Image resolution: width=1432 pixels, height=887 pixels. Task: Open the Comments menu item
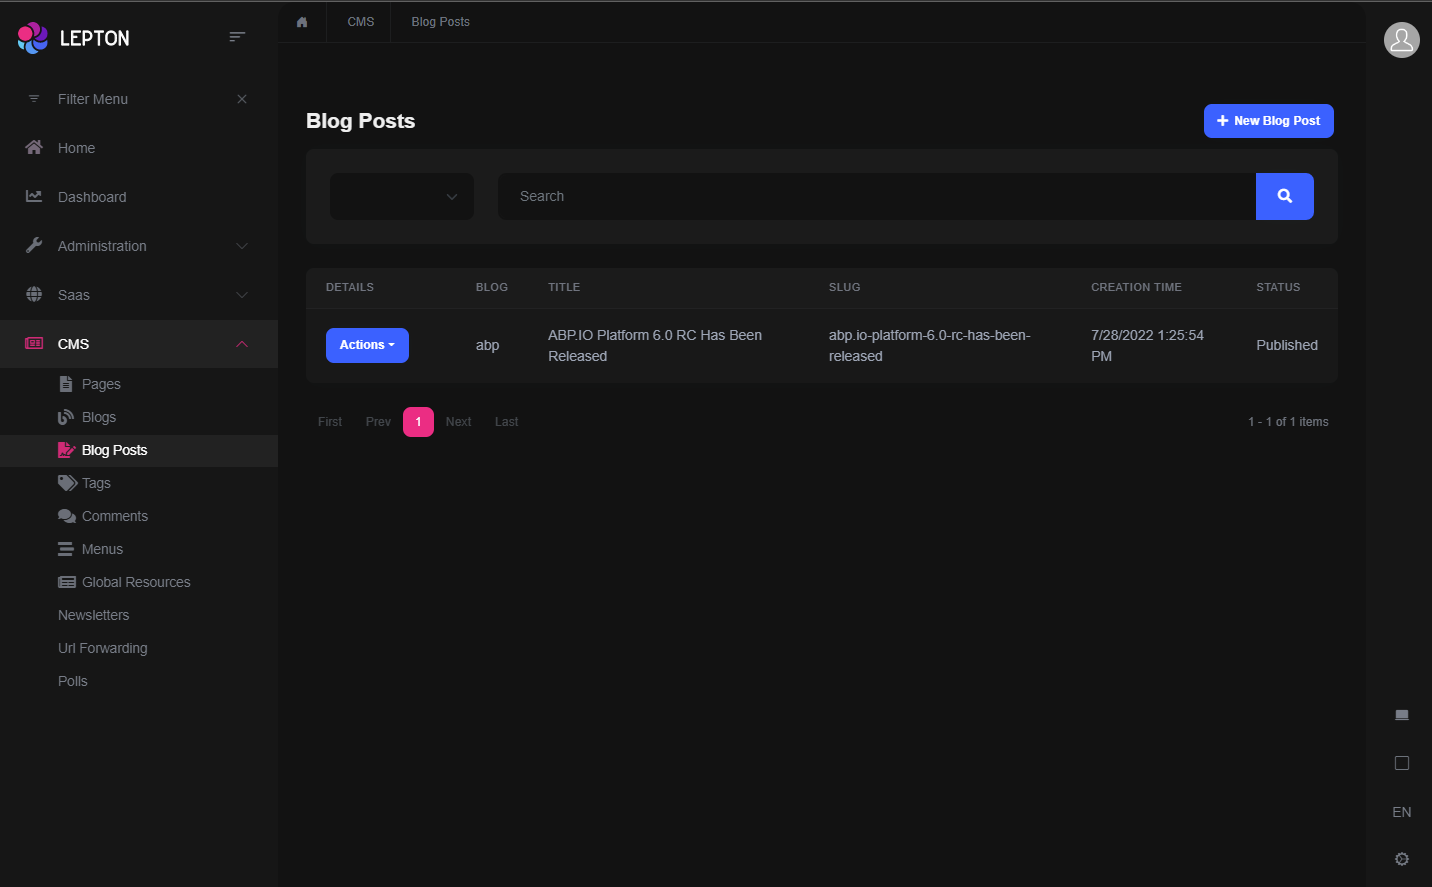point(114,516)
